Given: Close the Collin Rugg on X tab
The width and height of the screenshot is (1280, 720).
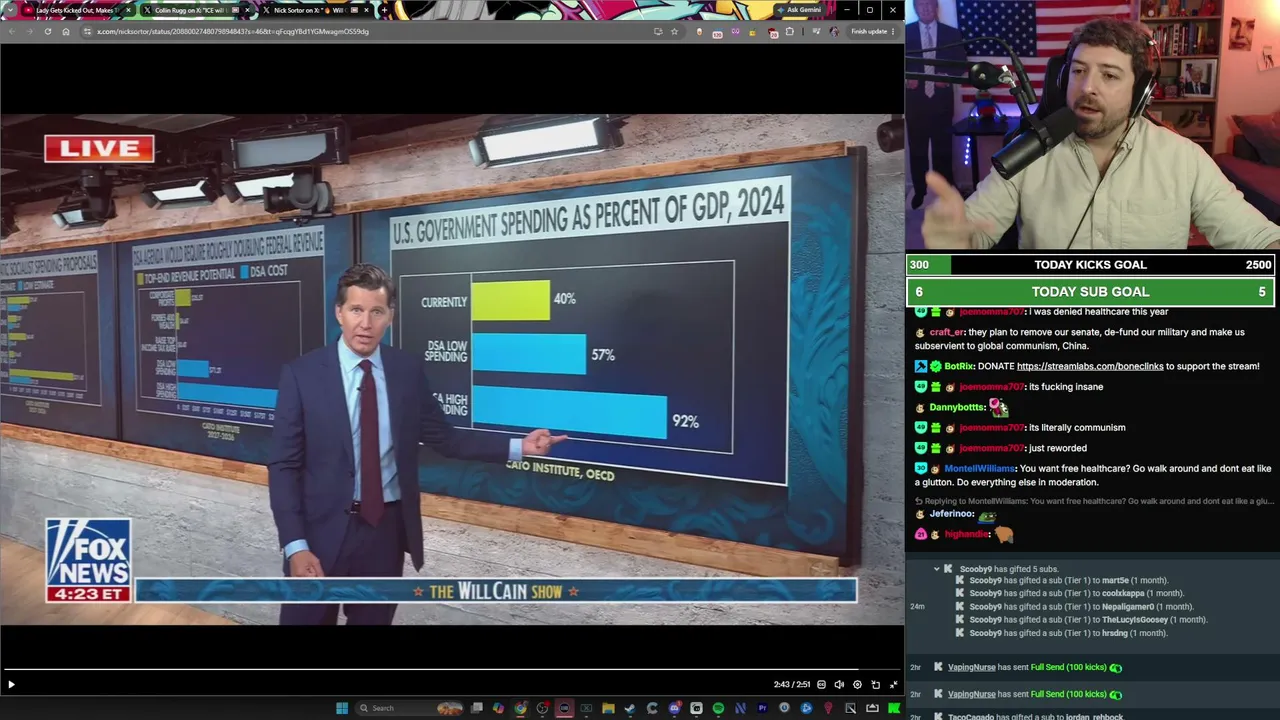Looking at the screenshot, I should point(247,10).
